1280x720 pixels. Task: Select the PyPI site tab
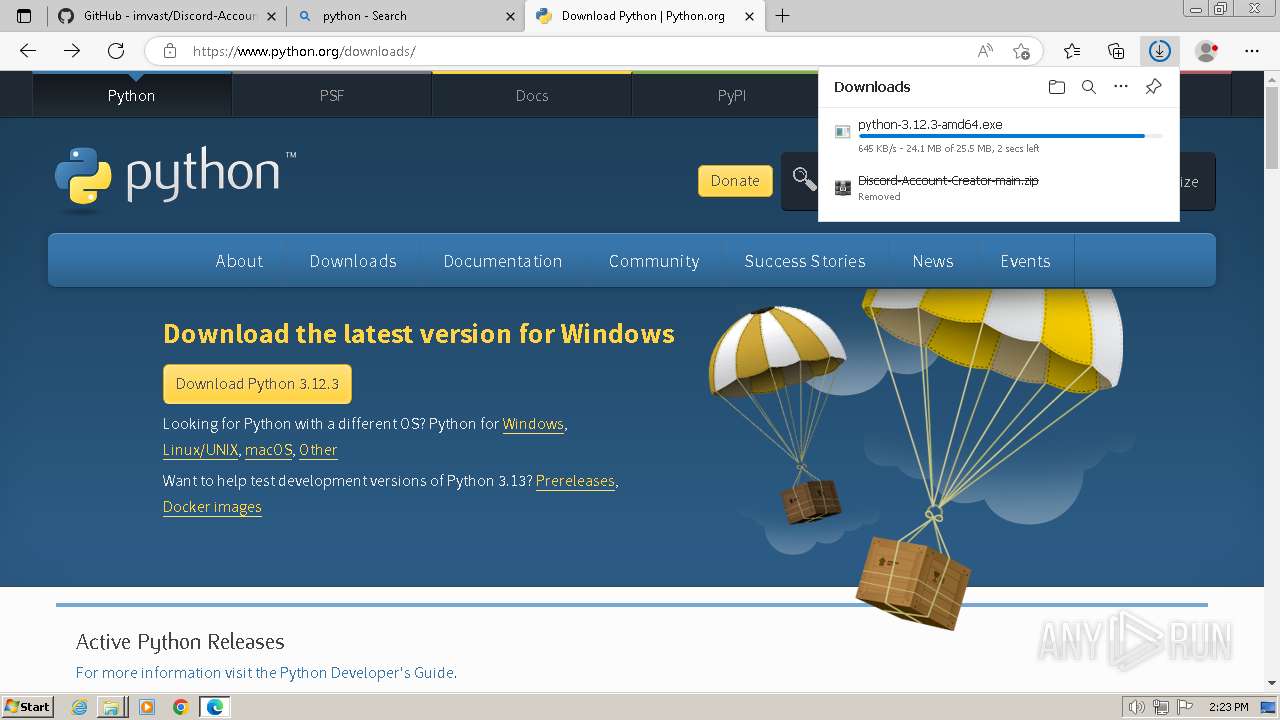[732, 95]
